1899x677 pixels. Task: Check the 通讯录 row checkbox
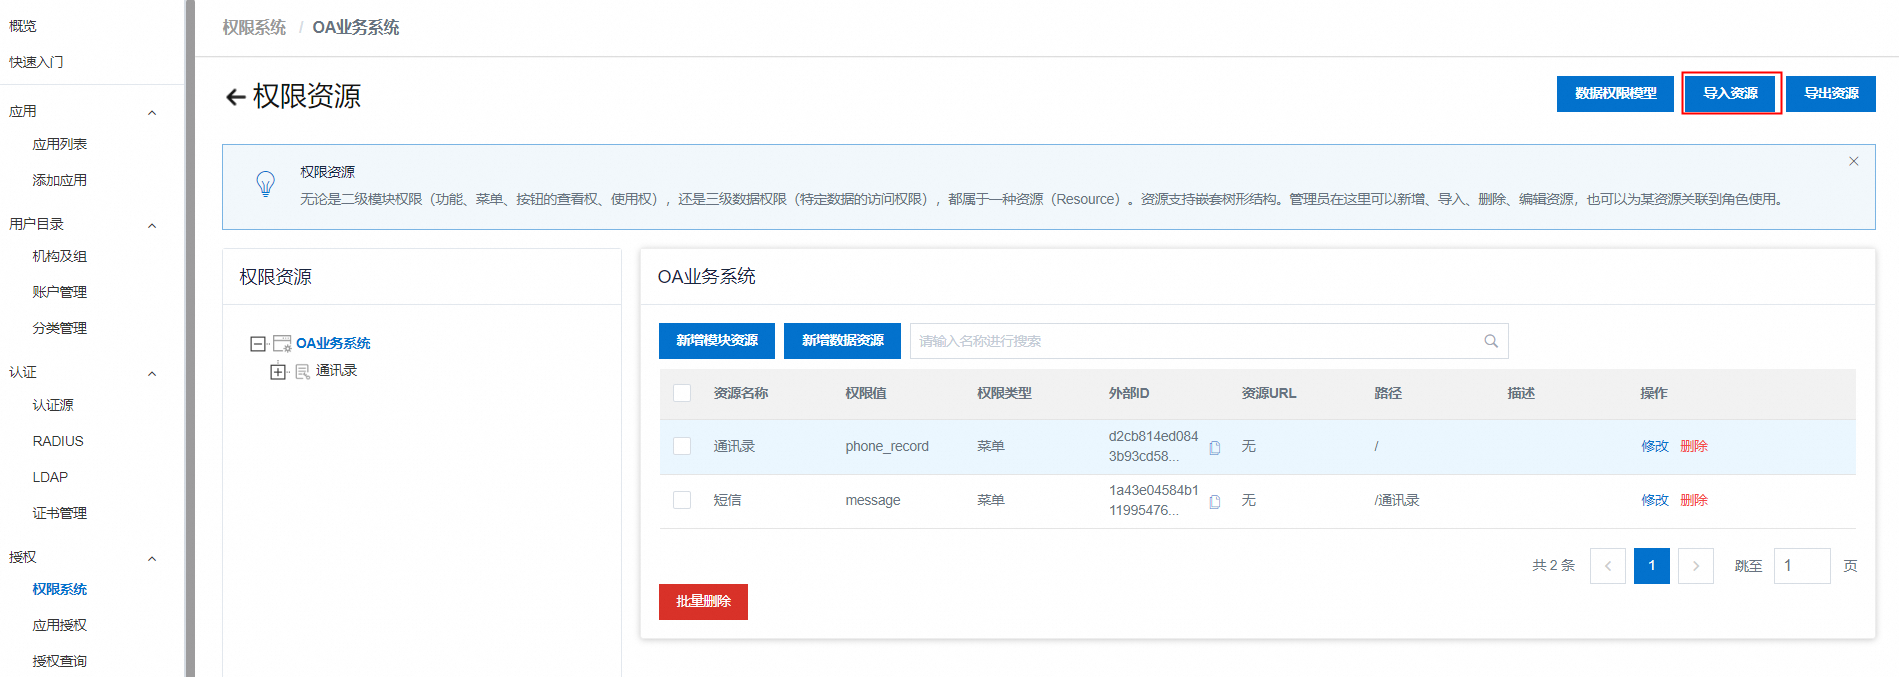point(682,446)
